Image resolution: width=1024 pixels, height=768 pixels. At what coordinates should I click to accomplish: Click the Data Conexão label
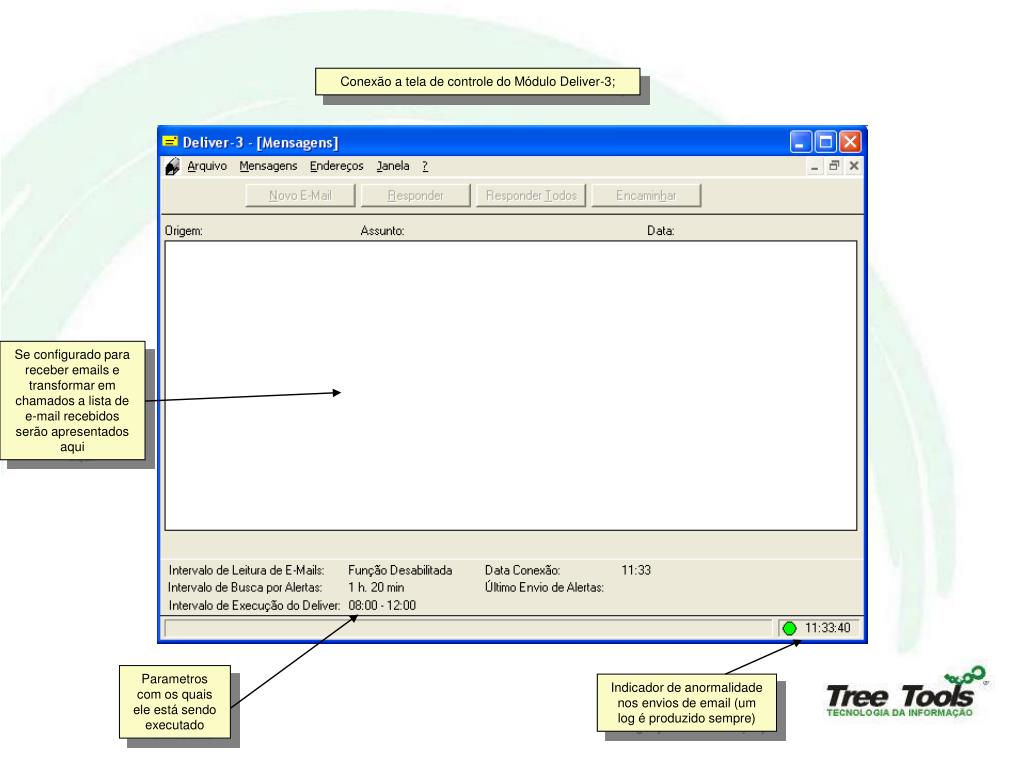[522, 570]
